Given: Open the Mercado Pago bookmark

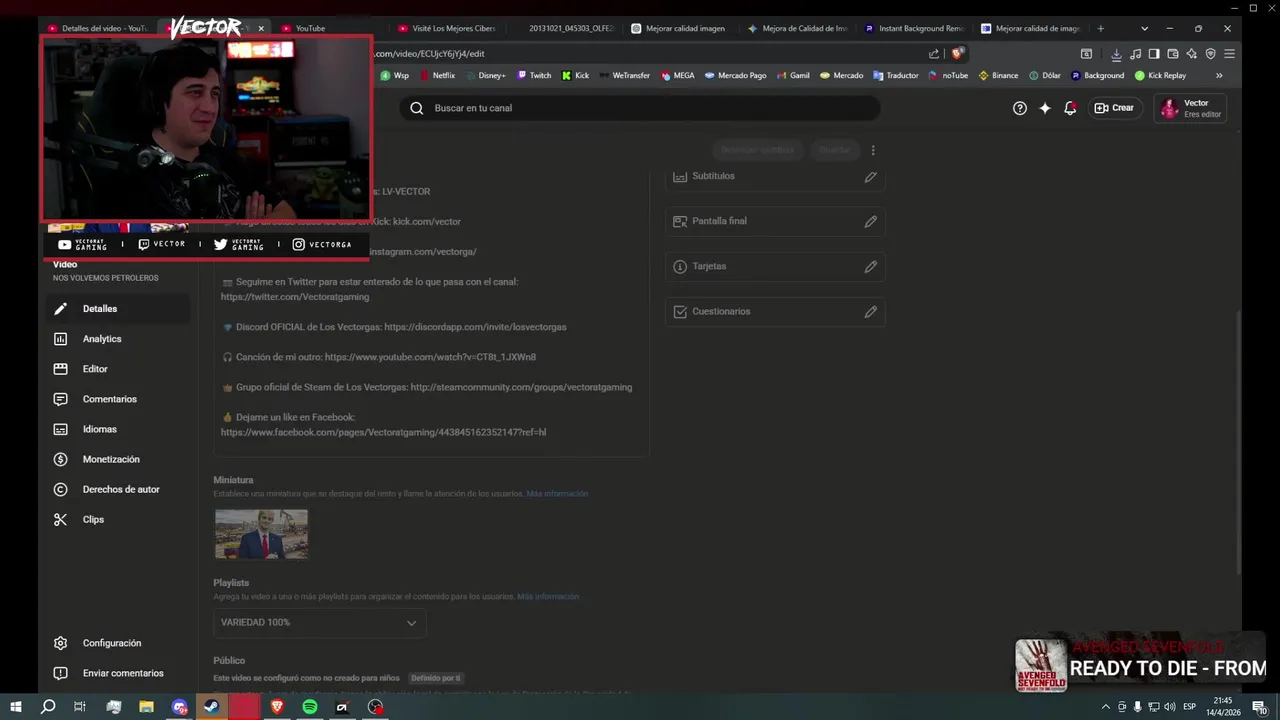Looking at the screenshot, I should (735, 75).
